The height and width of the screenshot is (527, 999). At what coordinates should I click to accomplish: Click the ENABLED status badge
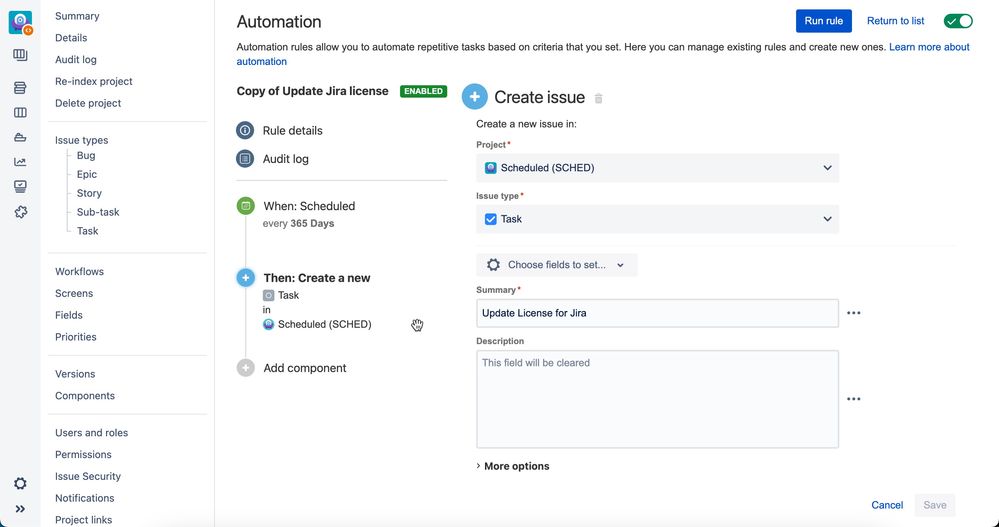coord(424,91)
